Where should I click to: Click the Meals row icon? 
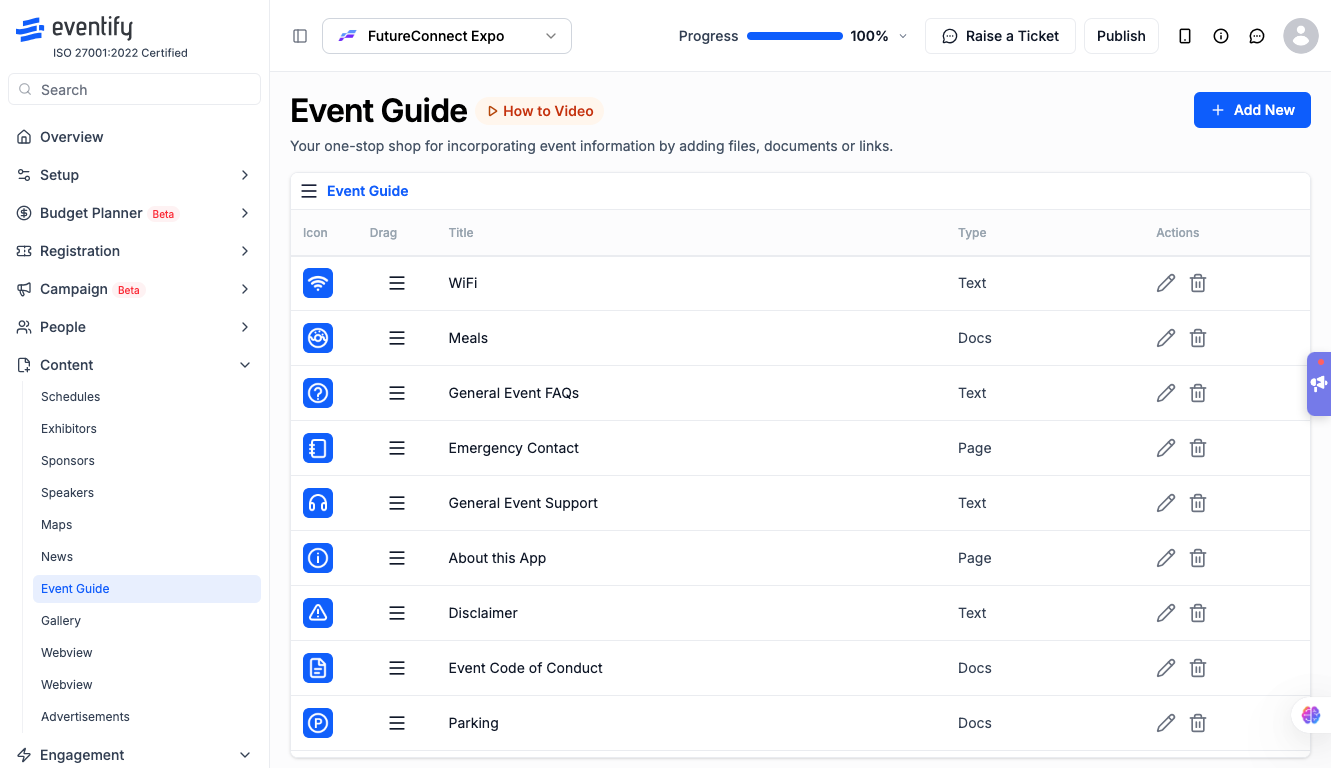click(x=318, y=338)
